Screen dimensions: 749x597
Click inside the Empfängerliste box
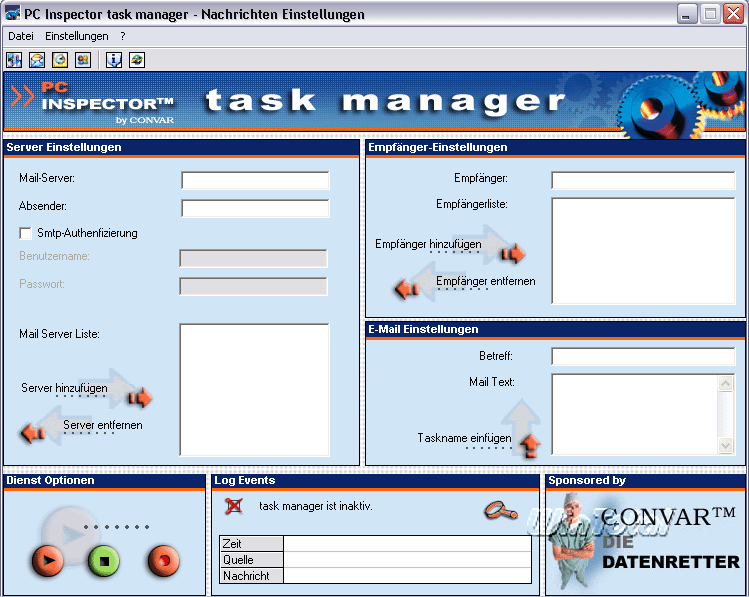[x=643, y=251]
